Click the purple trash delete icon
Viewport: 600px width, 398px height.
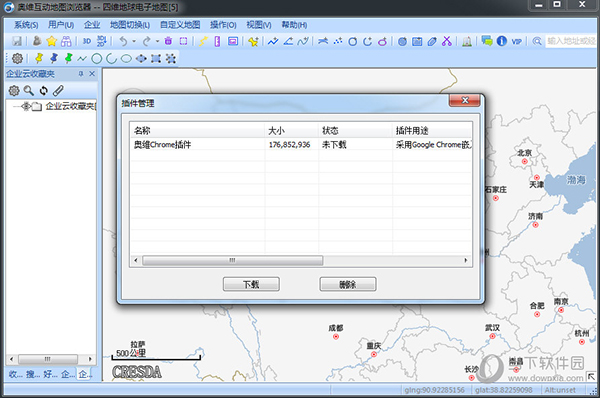pyautogui.click(x=168, y=41)
